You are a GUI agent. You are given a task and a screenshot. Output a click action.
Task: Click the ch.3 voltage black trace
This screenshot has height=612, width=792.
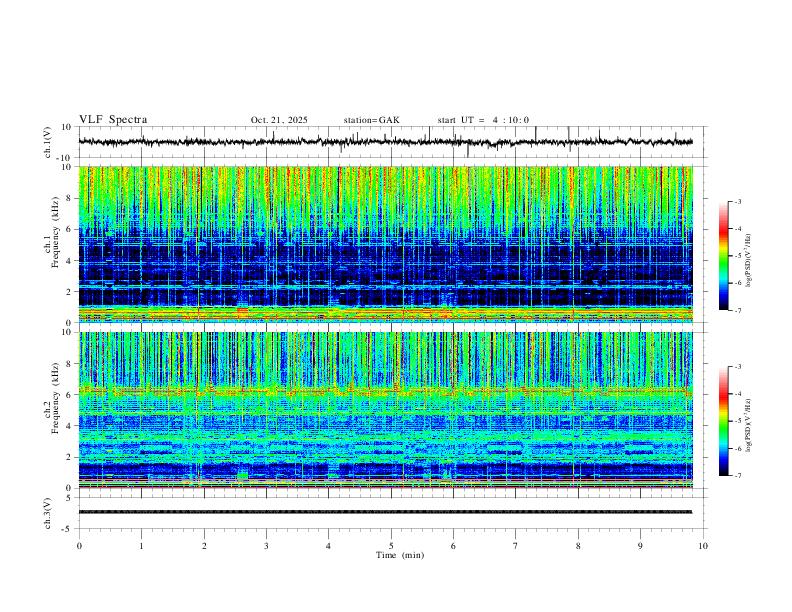click(x=385, y=512)
